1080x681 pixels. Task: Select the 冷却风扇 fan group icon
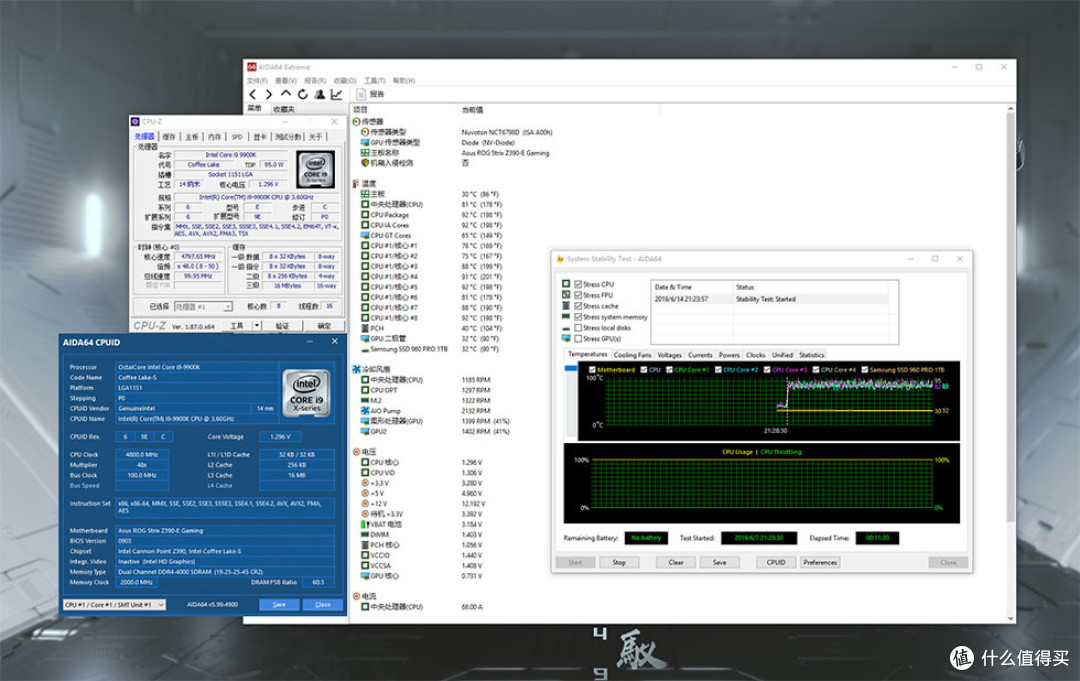click(x=356, y=369)
